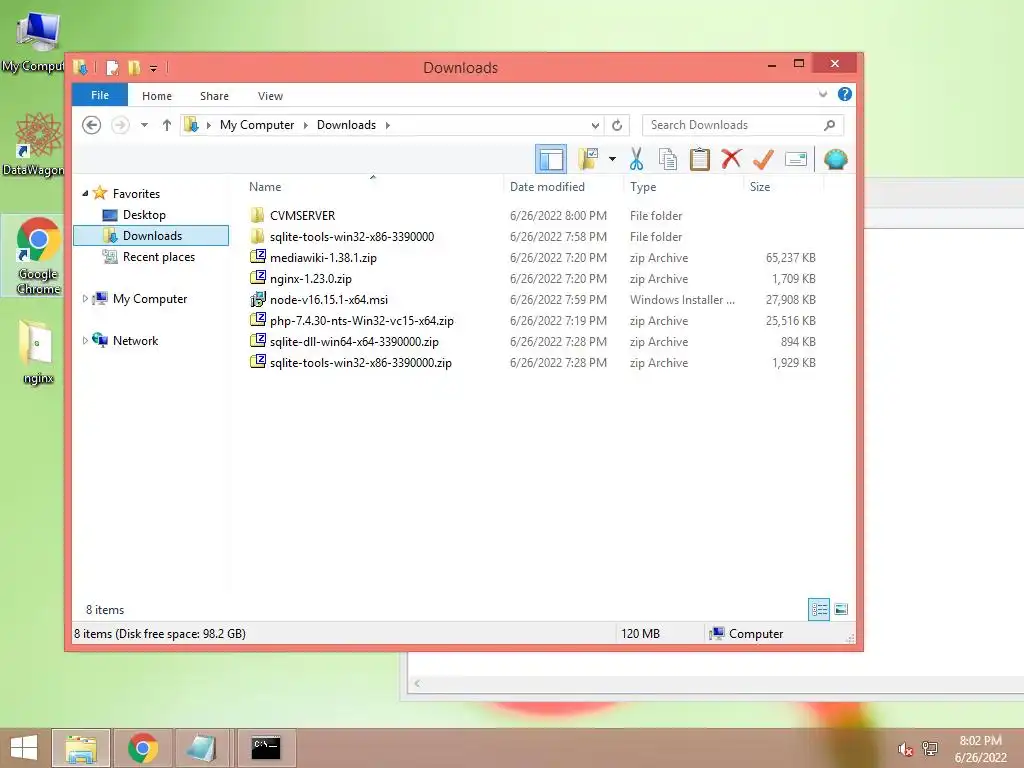Select Network in the navigation pane
Image resolution: width=1024 pixels, height=768 pixels.
[135, 340]
